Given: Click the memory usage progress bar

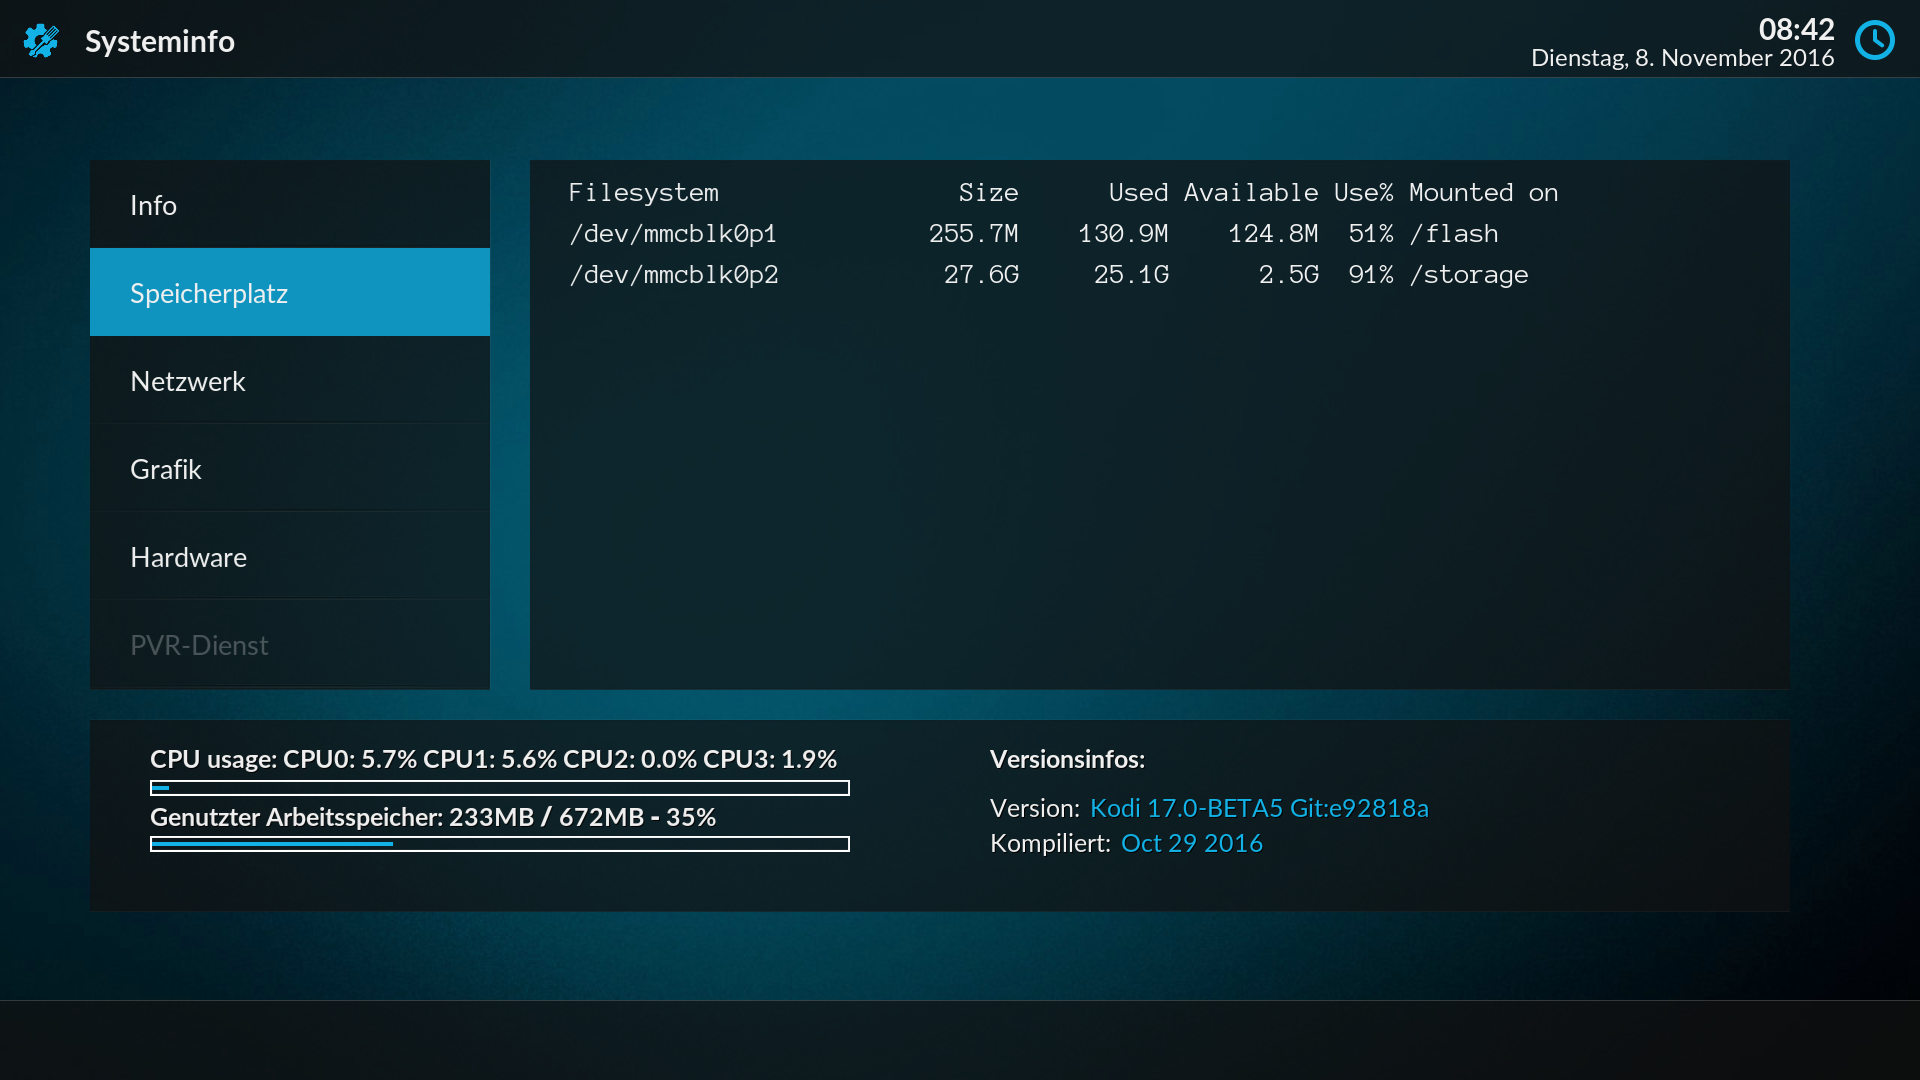Looking at the screenshot, I should click(x=499, y=844).
